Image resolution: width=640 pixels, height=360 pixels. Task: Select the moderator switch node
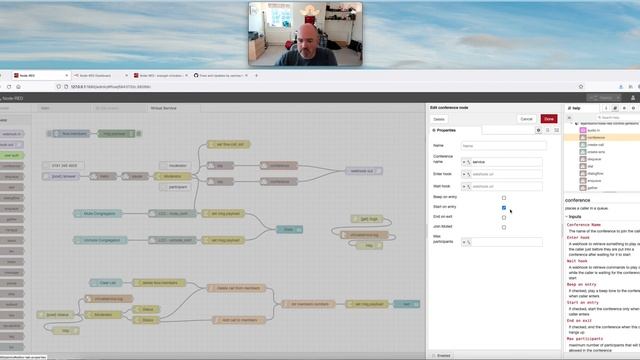(173, 176)
